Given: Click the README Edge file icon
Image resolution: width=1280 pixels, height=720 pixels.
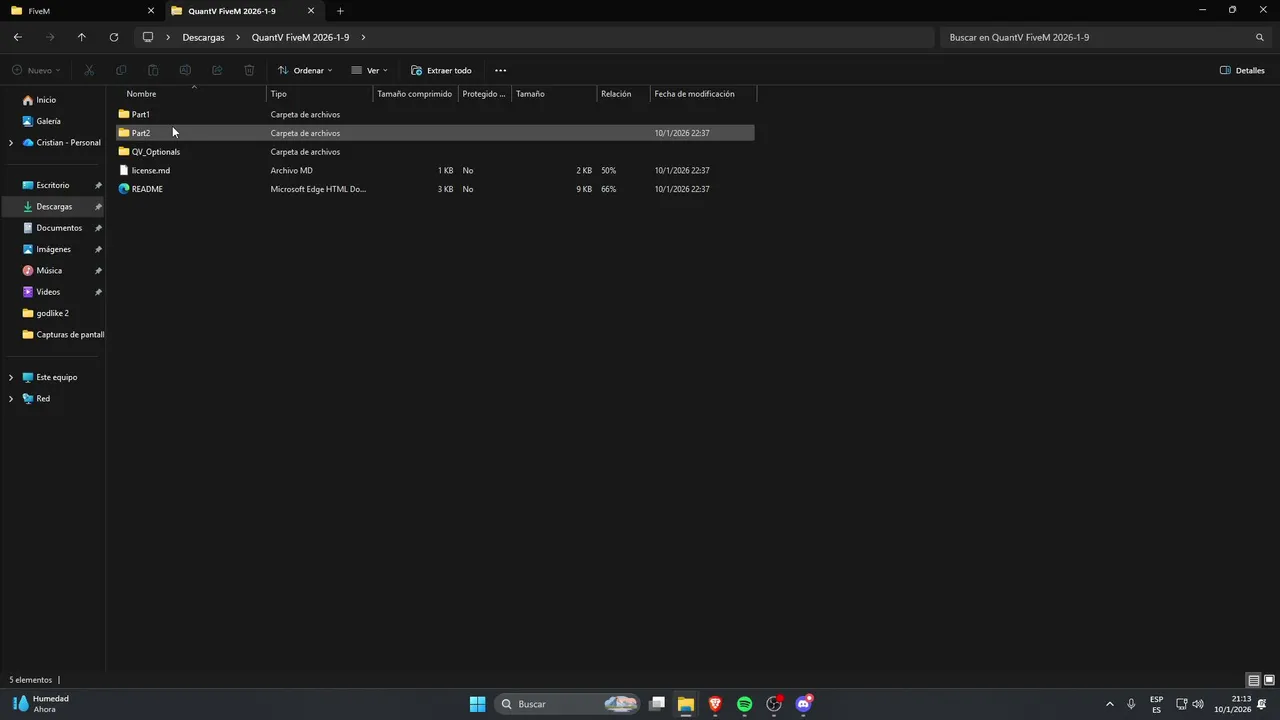Looking at the screenshot, I should 124,189.
